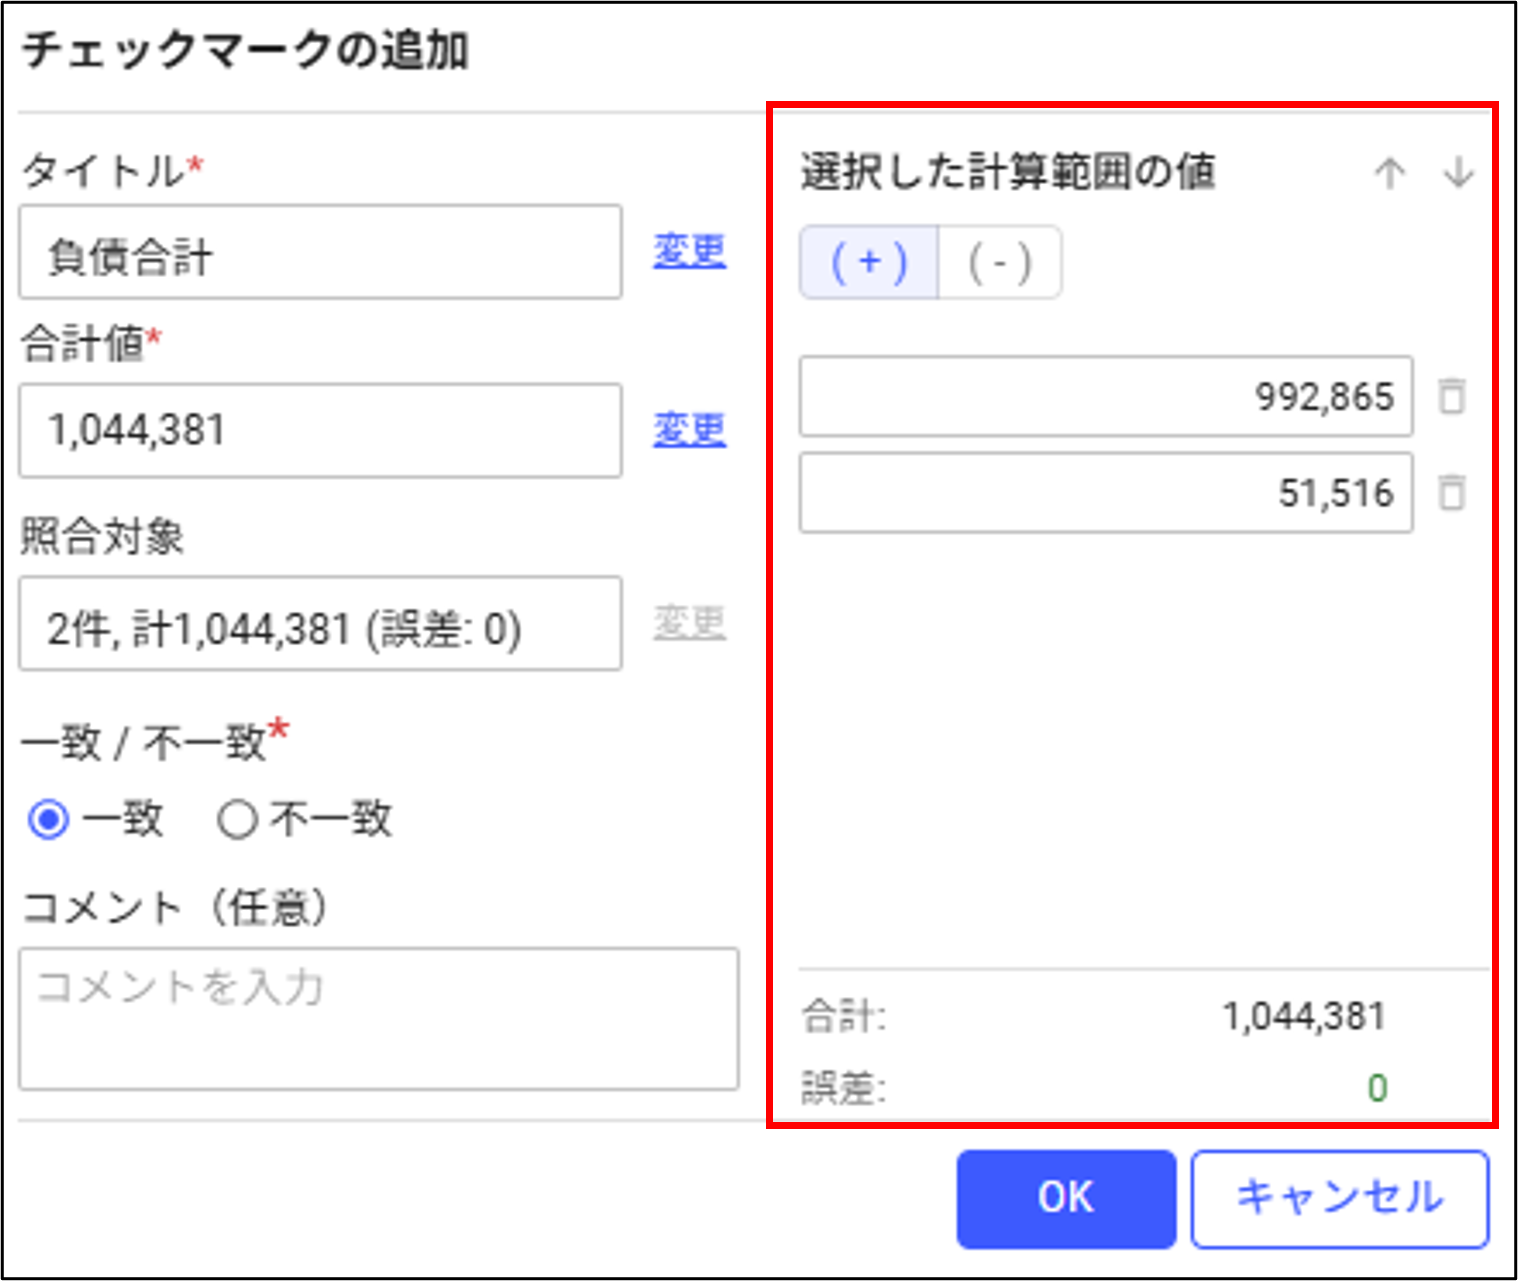
Task: Click the 照合対象 field showing 2件
Action: (x=320, y=623)
